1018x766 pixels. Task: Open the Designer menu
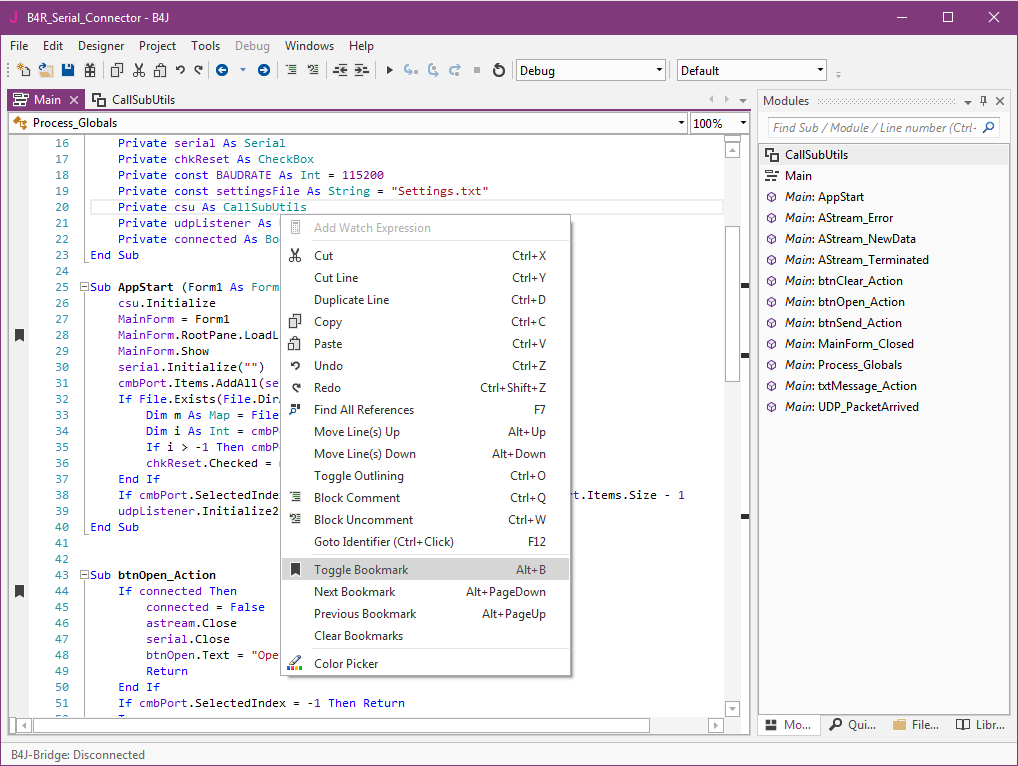(101, 45)
